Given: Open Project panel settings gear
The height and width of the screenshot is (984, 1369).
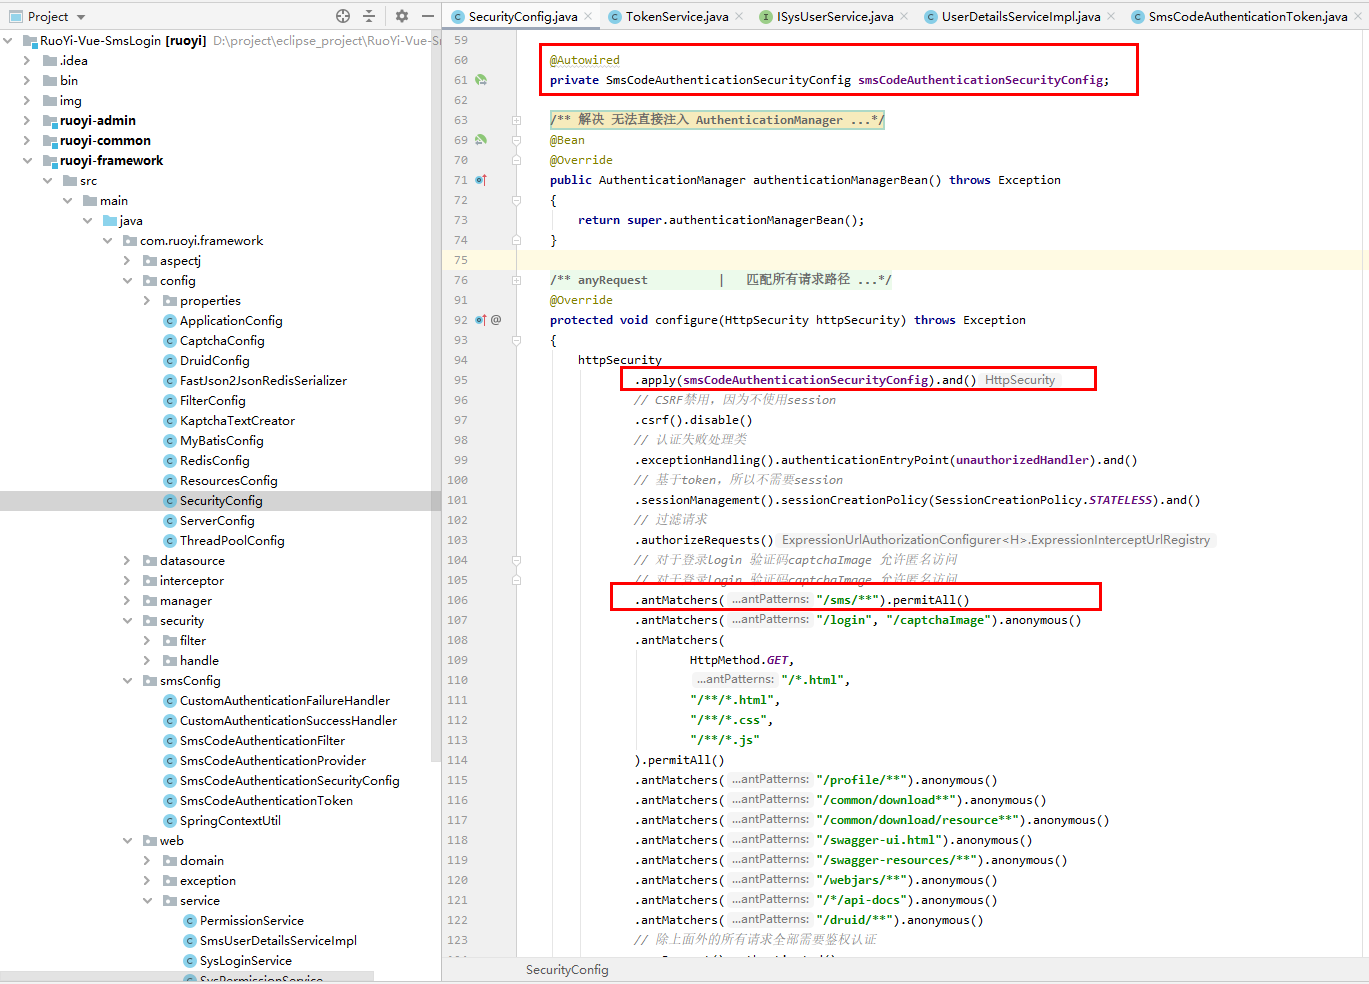Looking at the screenshot, I should point(402,16).
